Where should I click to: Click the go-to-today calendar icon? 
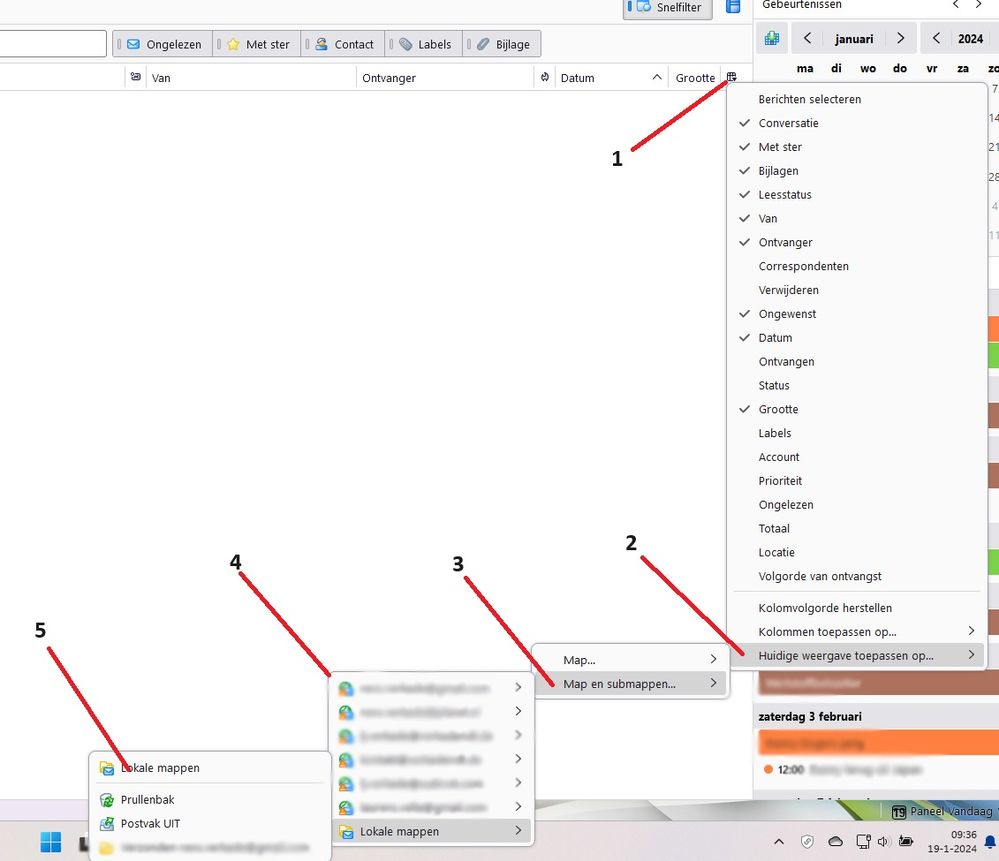point(772,39)
